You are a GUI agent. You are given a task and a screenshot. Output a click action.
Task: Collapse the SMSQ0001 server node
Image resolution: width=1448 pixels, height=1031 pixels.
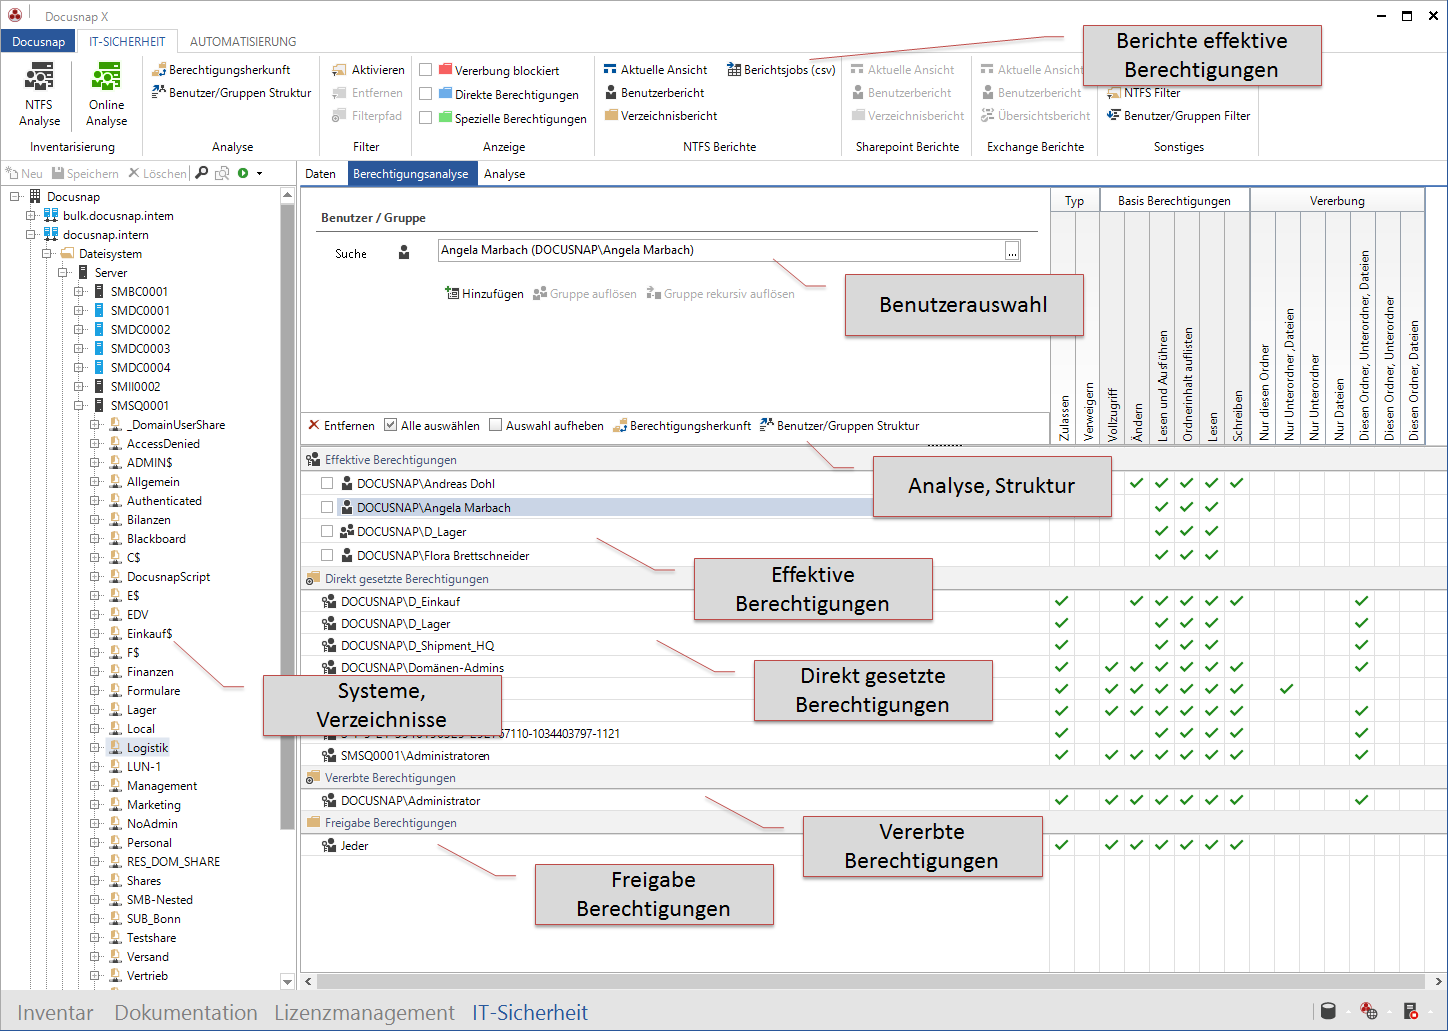click(x=79, y=405)
